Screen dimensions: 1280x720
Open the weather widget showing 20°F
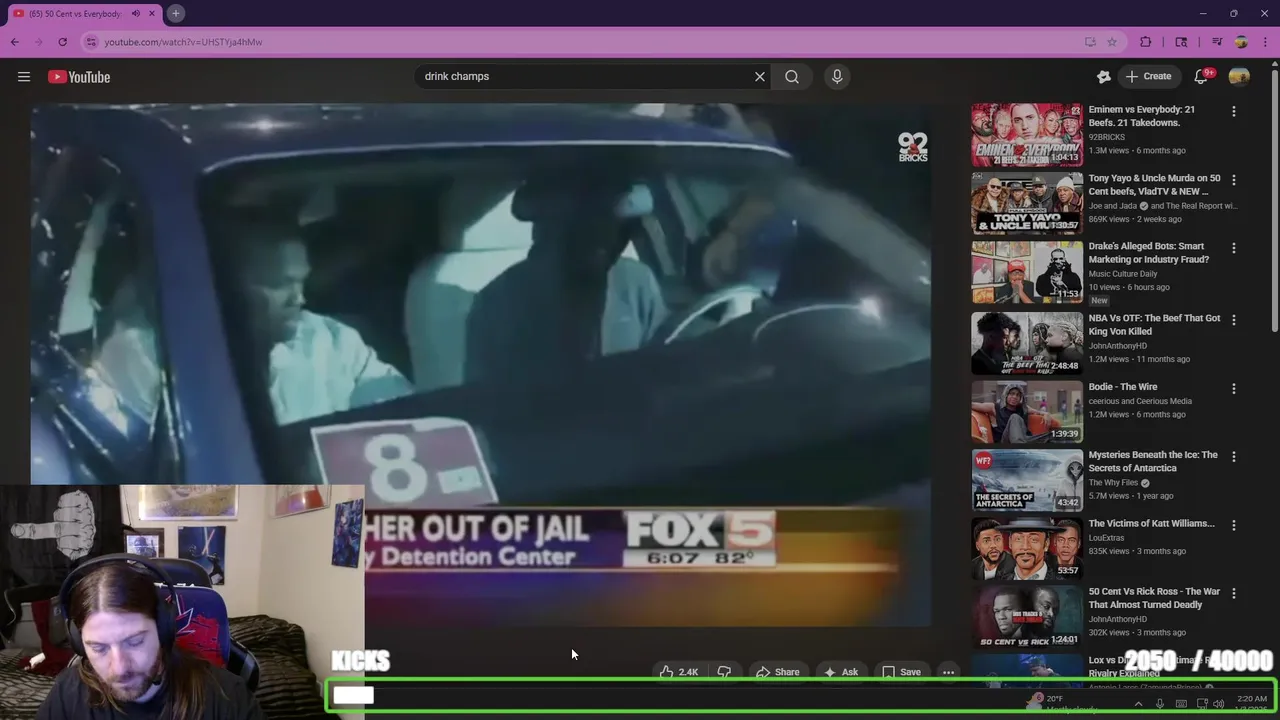tap(1062, 704)
